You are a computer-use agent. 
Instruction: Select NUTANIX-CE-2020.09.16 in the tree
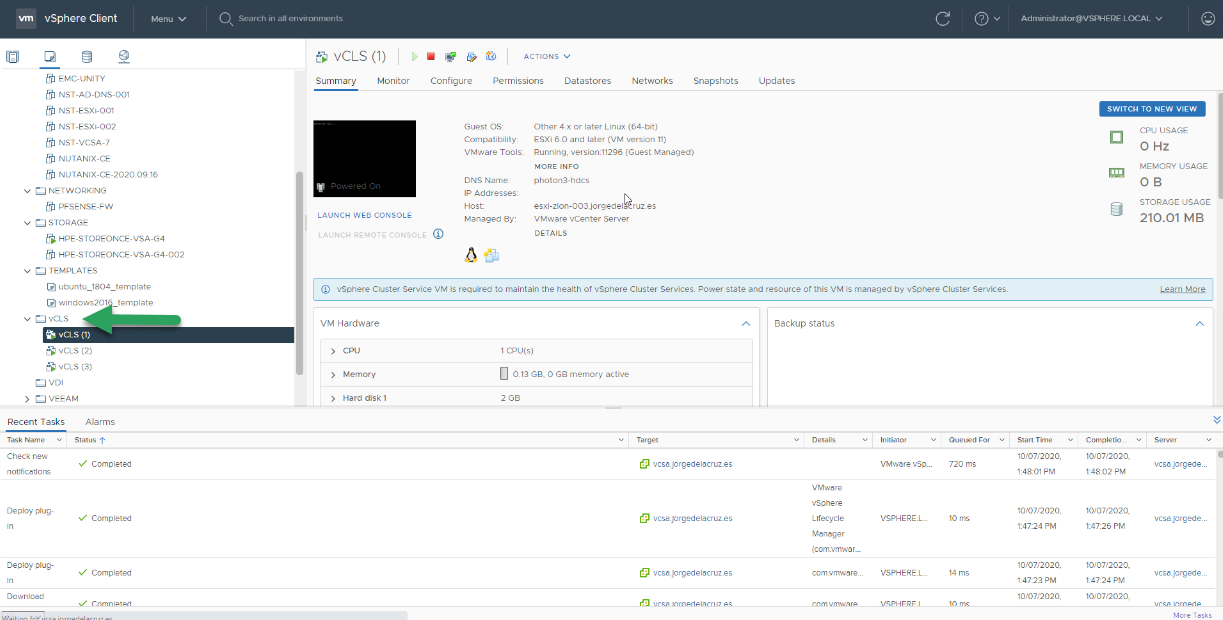click(x=108, y=174)
